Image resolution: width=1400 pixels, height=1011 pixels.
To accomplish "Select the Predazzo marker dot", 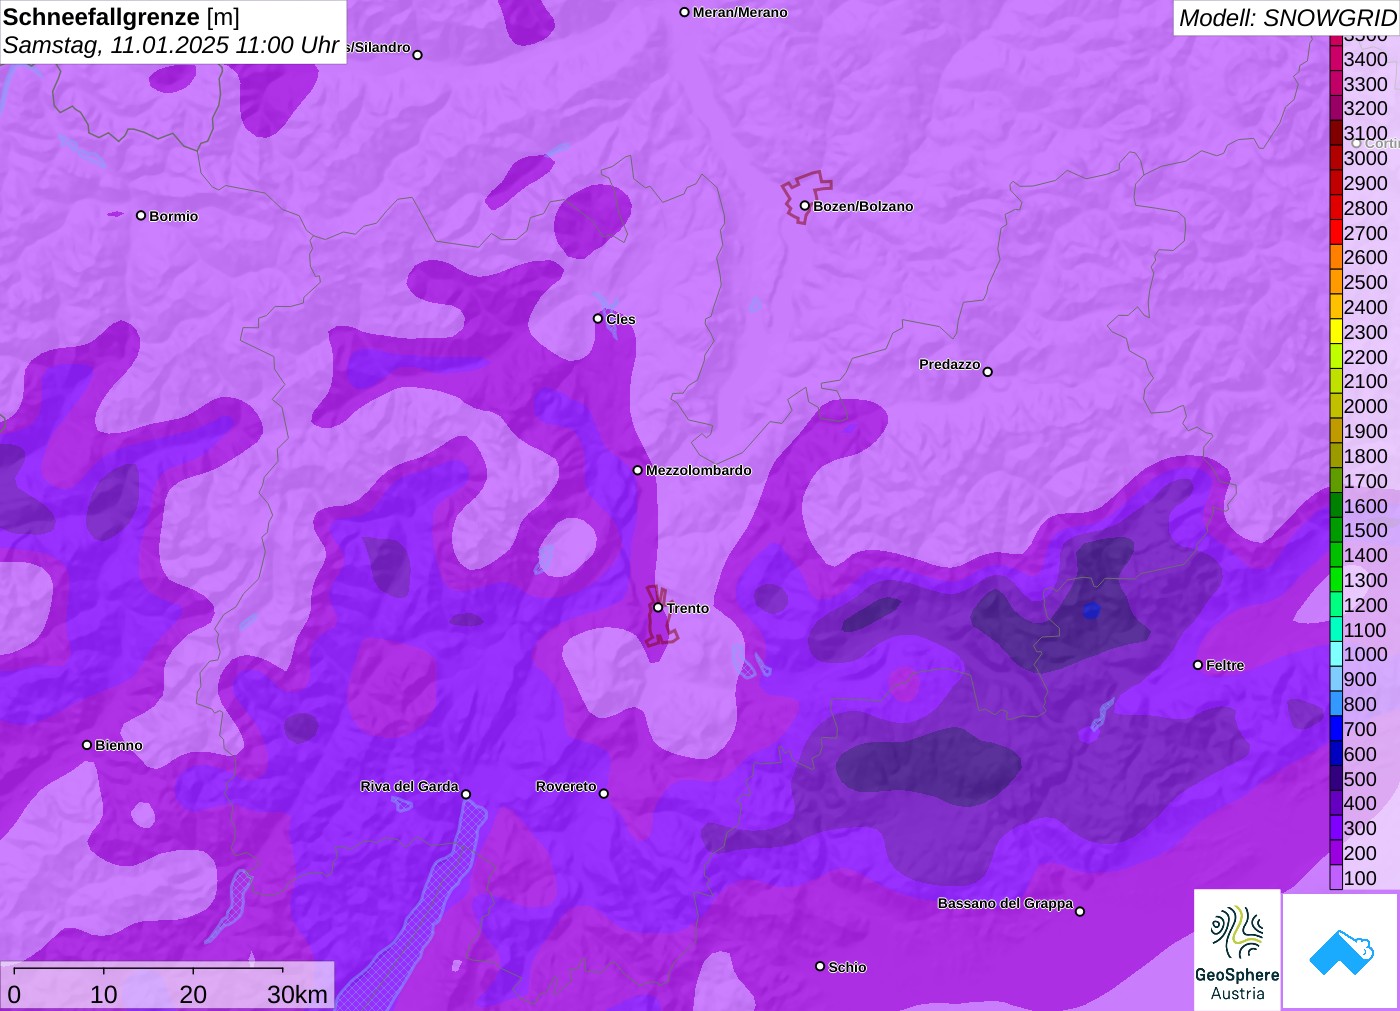I will (987, 371).
